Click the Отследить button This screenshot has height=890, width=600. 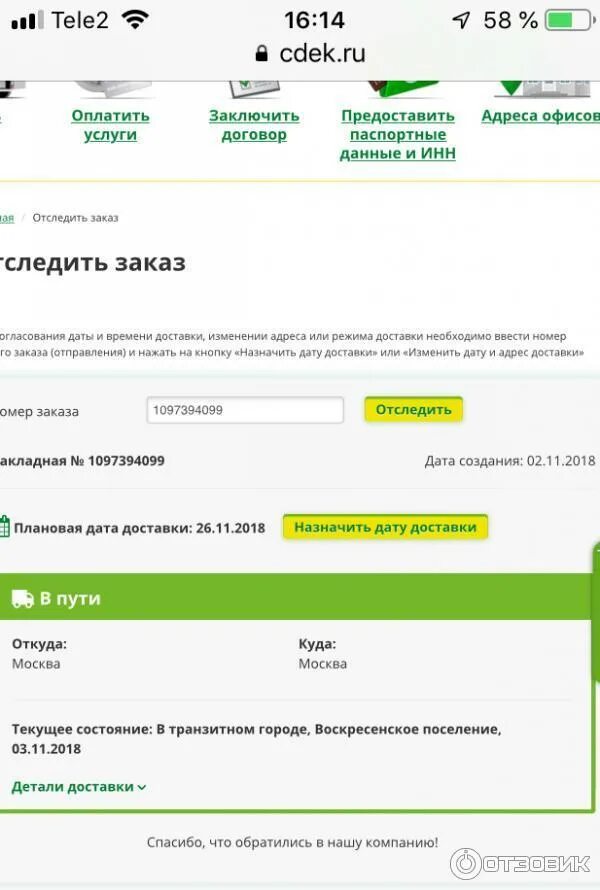point(413,410)
